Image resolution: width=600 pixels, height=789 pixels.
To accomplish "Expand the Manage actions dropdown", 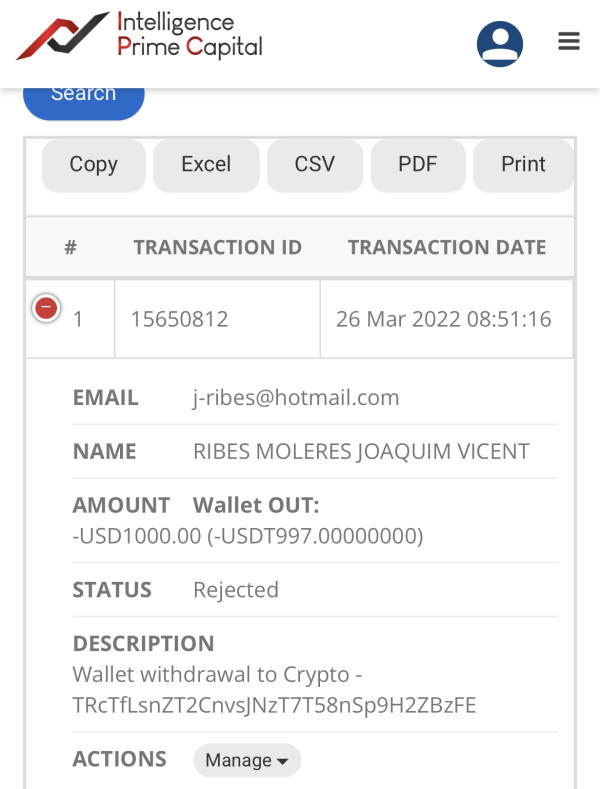I will 247,761.
